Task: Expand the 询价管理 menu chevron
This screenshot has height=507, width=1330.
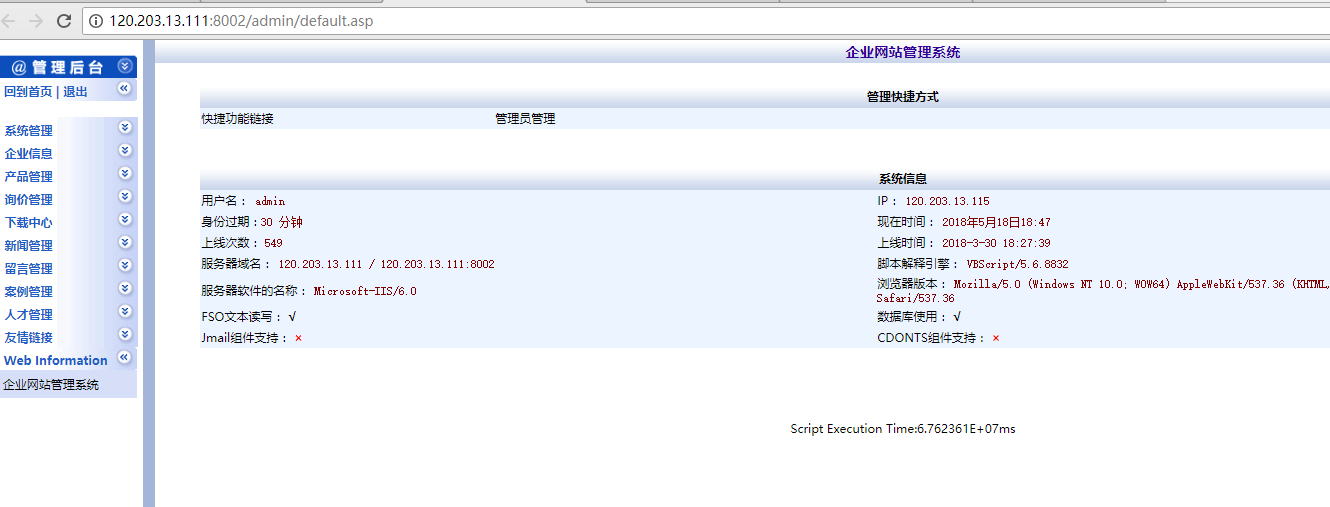Action: coord(125,196)
